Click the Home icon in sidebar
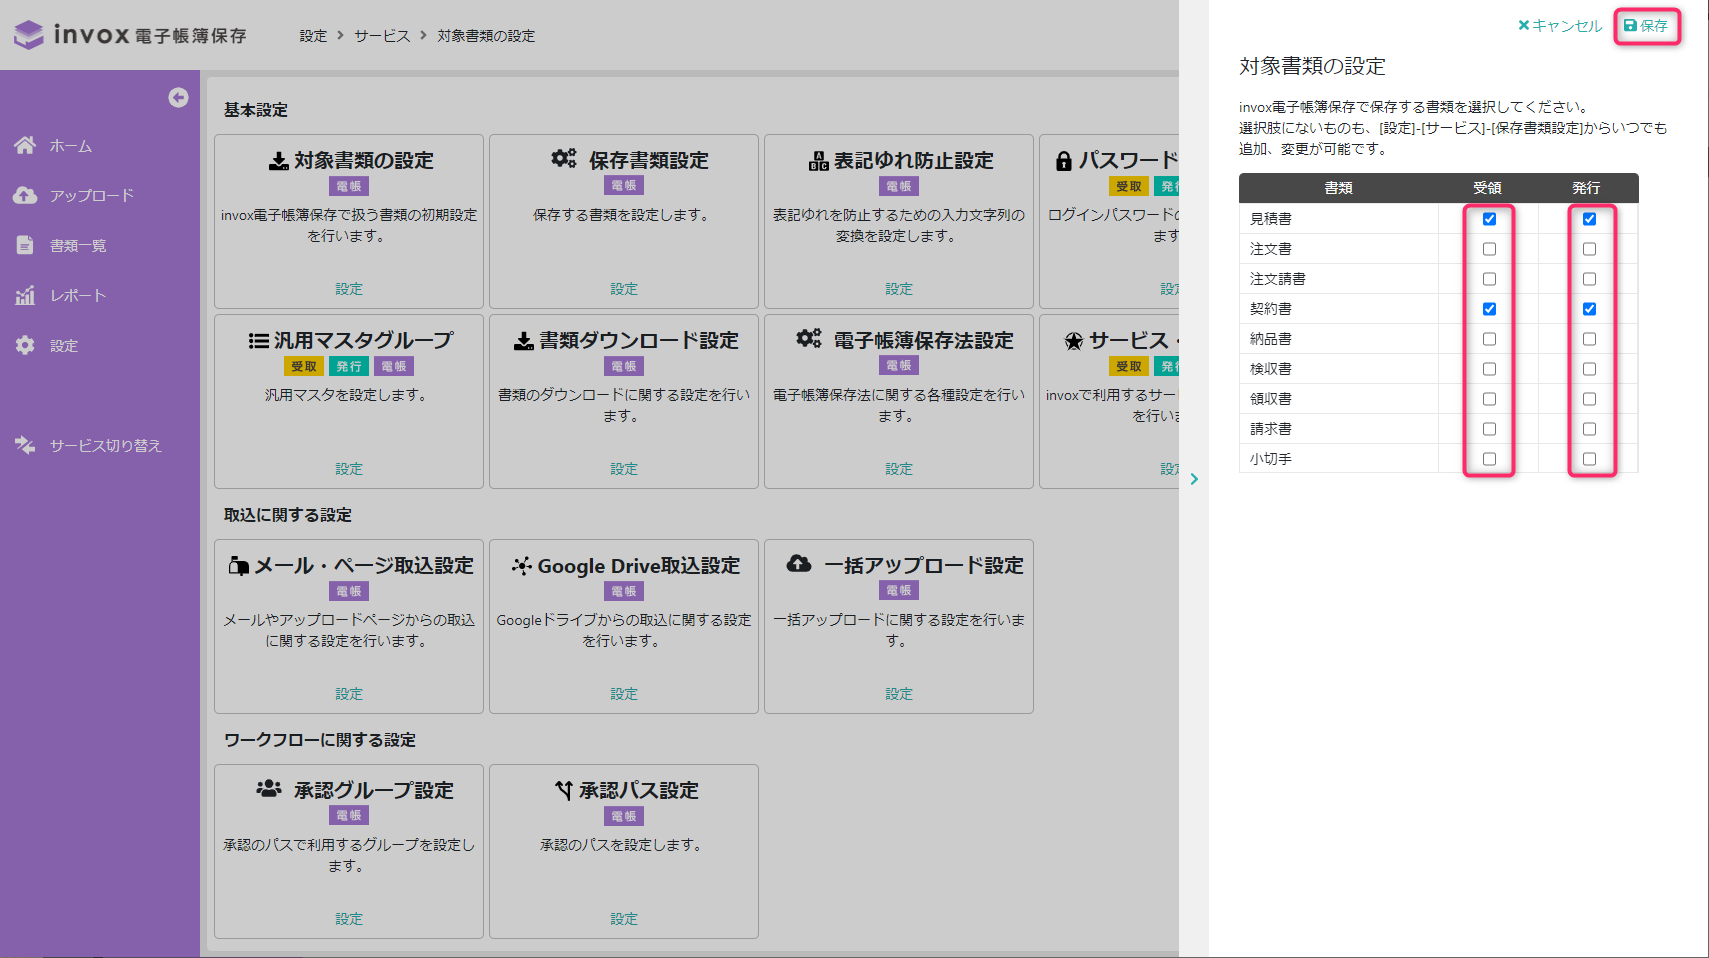This screenshot has width=1709, height=958. click(25, 145)
